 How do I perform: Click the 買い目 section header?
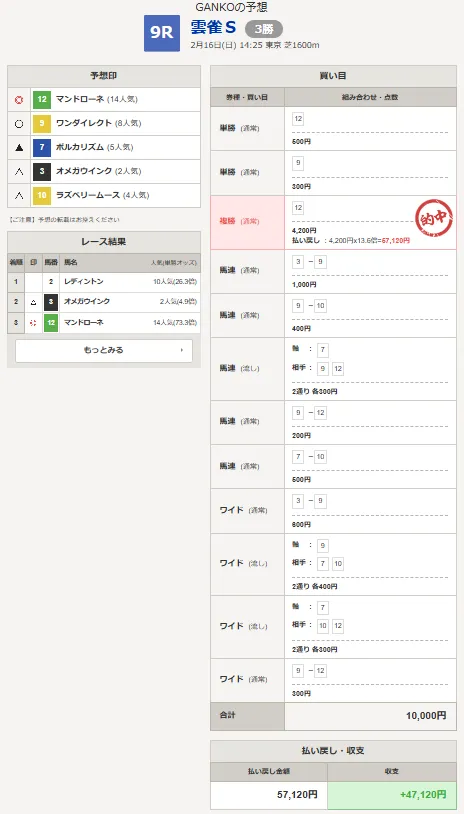tap(333, 76)
